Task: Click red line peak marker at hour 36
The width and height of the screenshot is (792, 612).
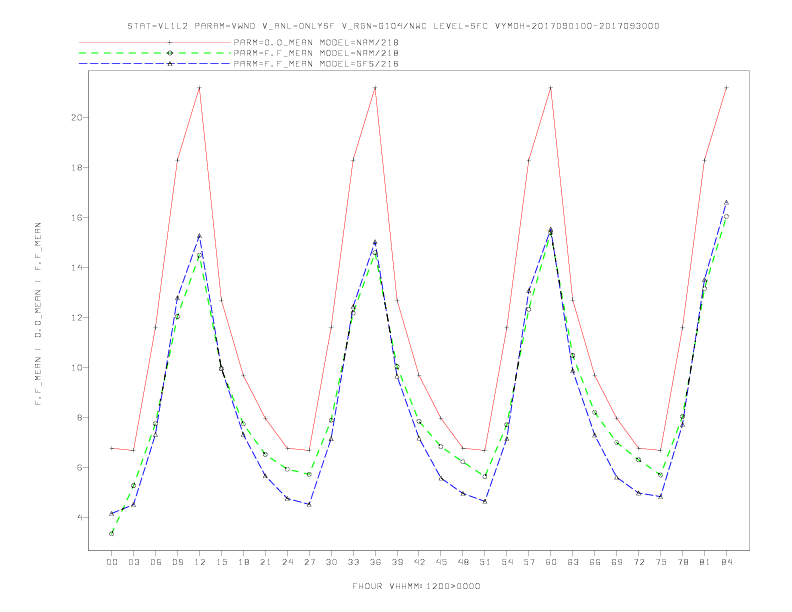Action: click(375, 88)
